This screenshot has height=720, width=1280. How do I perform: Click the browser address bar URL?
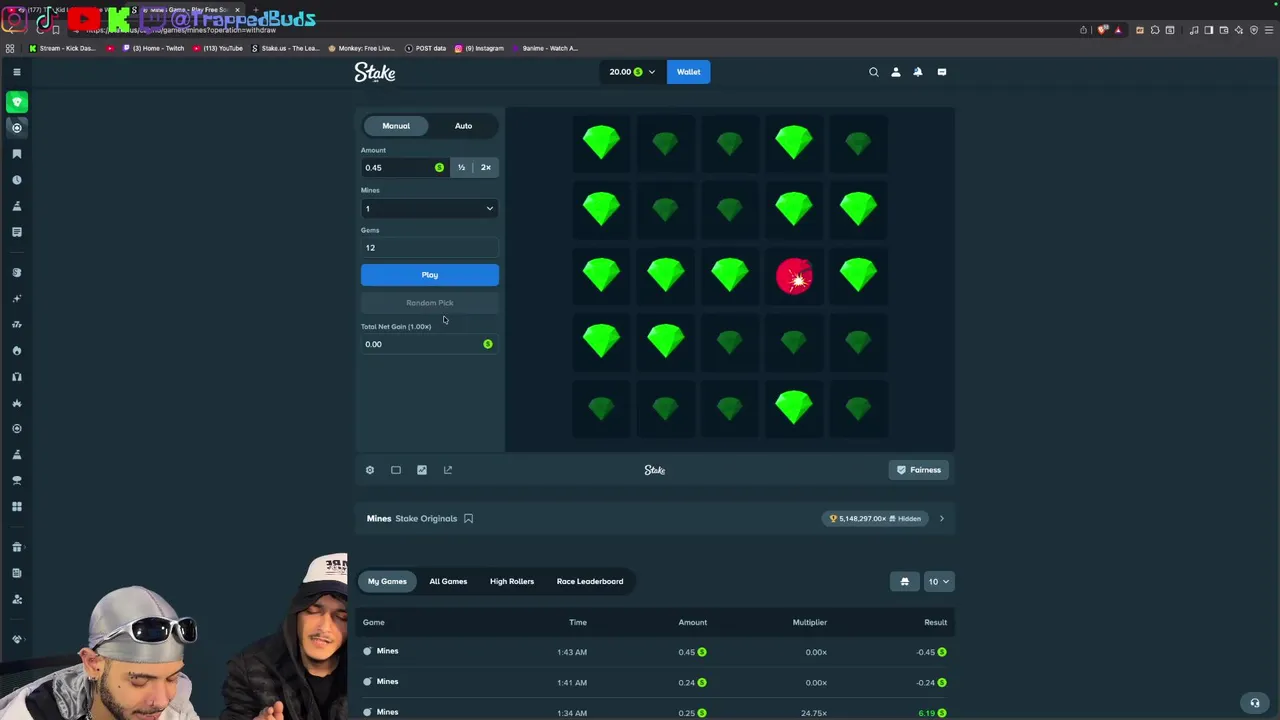point(181,30)
